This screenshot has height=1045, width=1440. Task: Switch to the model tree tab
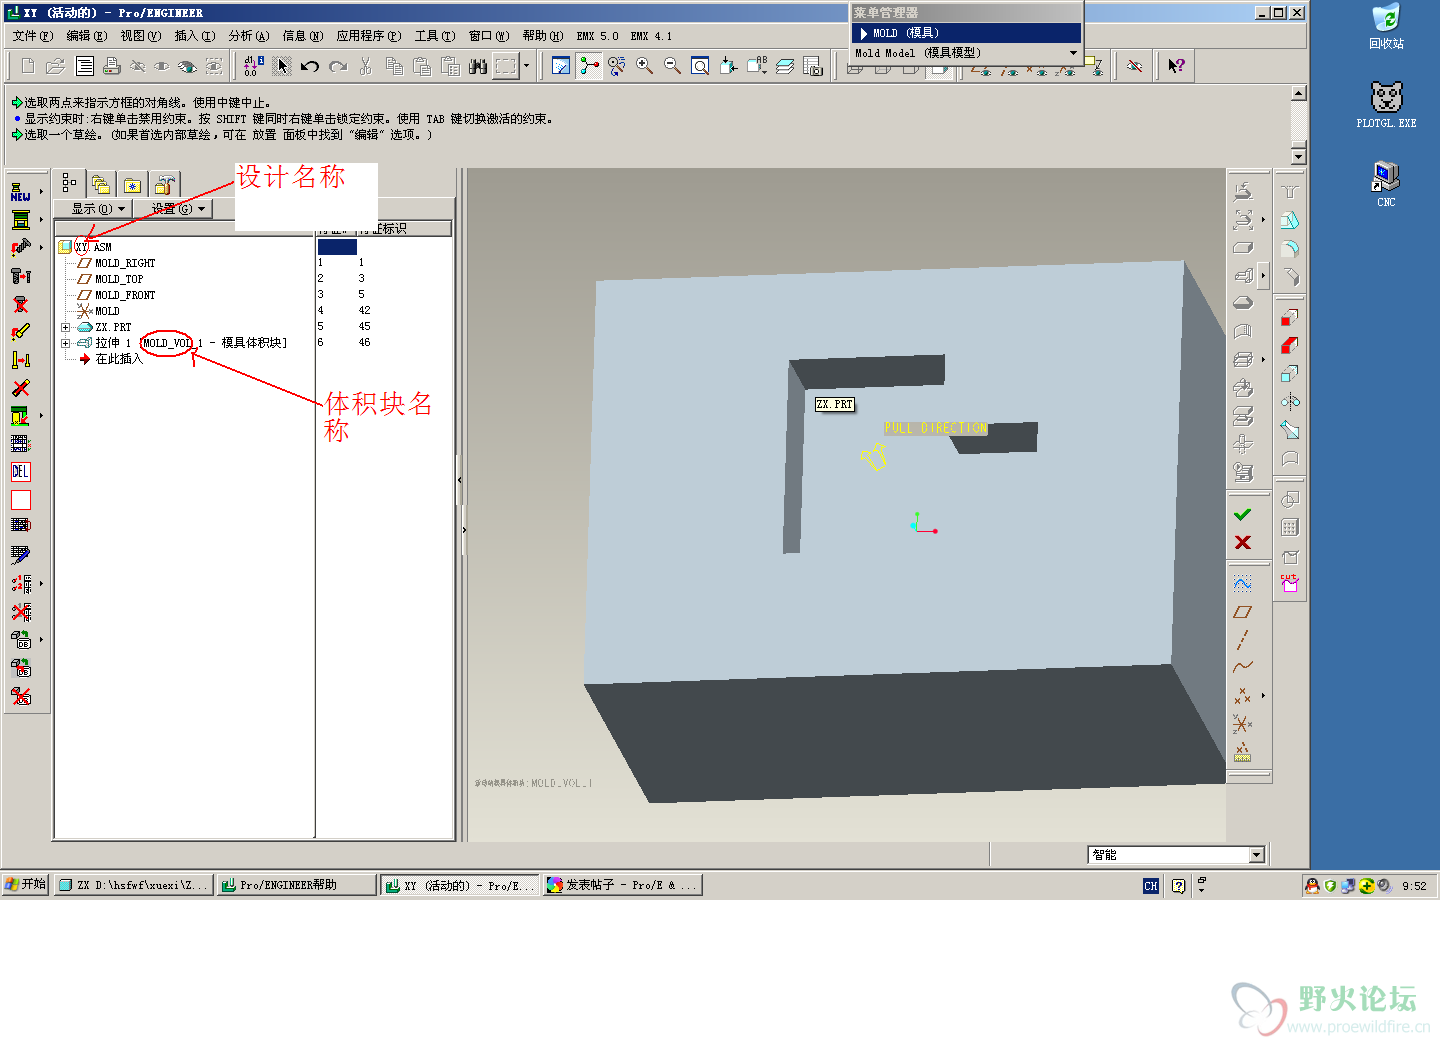click(x=69, y=183)
